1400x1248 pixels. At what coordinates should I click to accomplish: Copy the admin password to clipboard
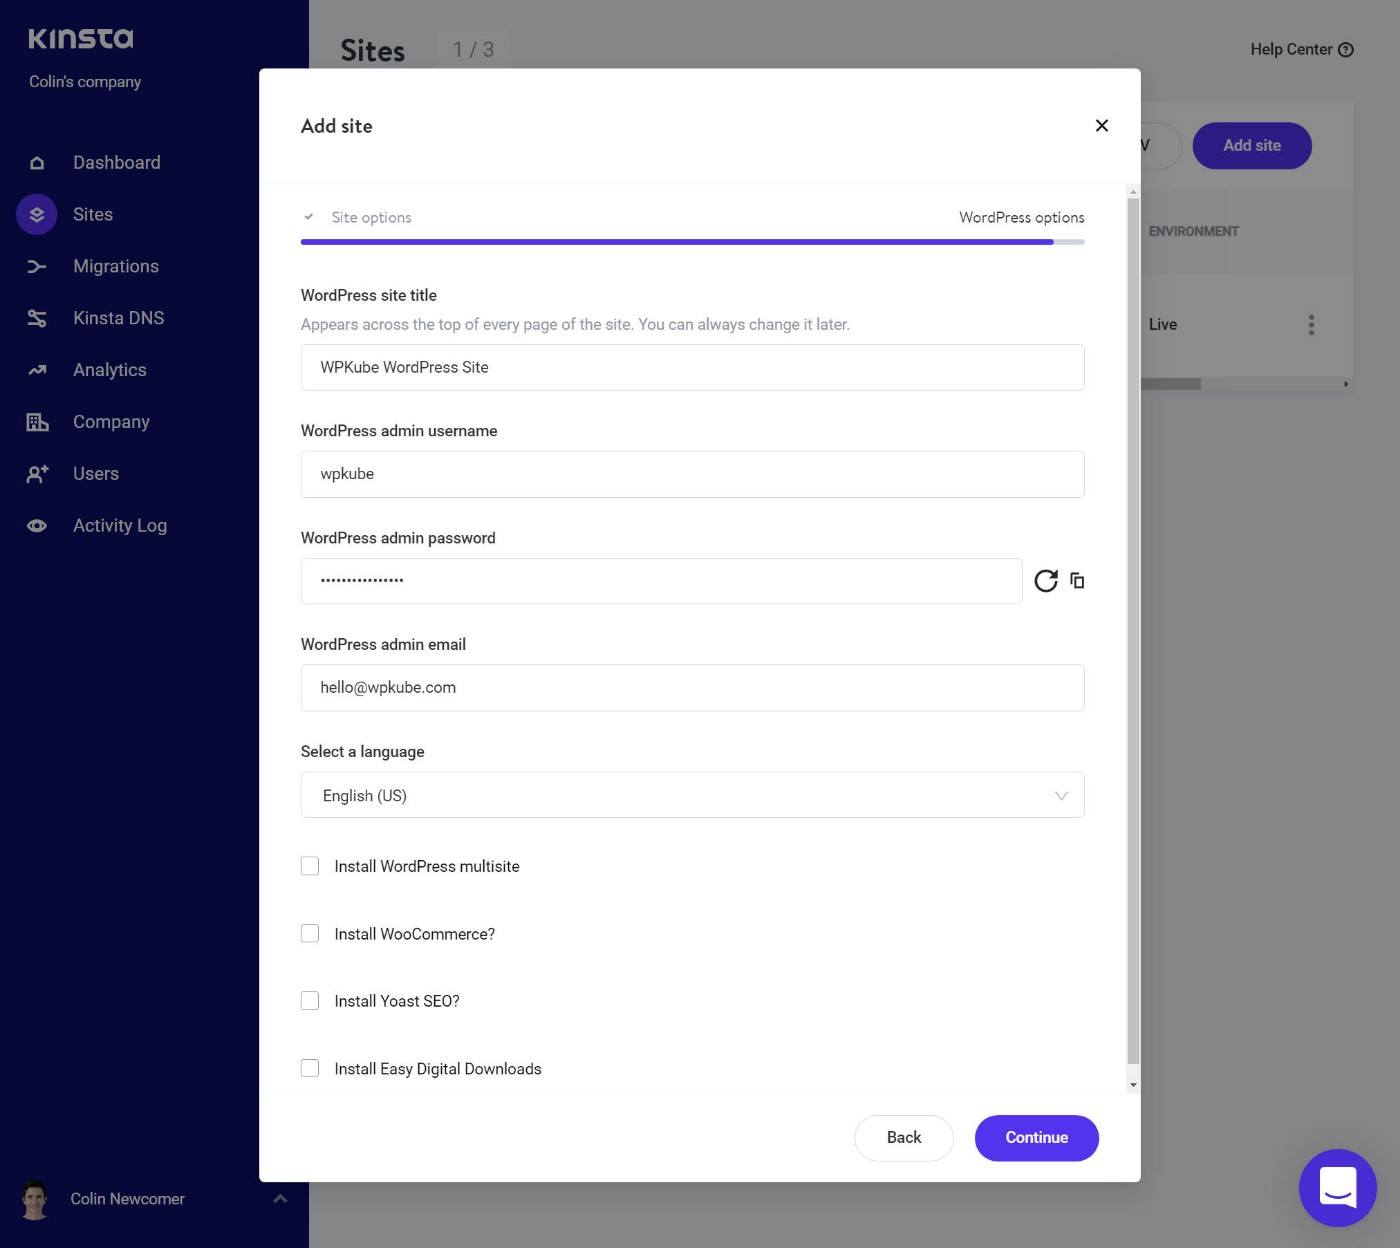[x=1077, y=580]
